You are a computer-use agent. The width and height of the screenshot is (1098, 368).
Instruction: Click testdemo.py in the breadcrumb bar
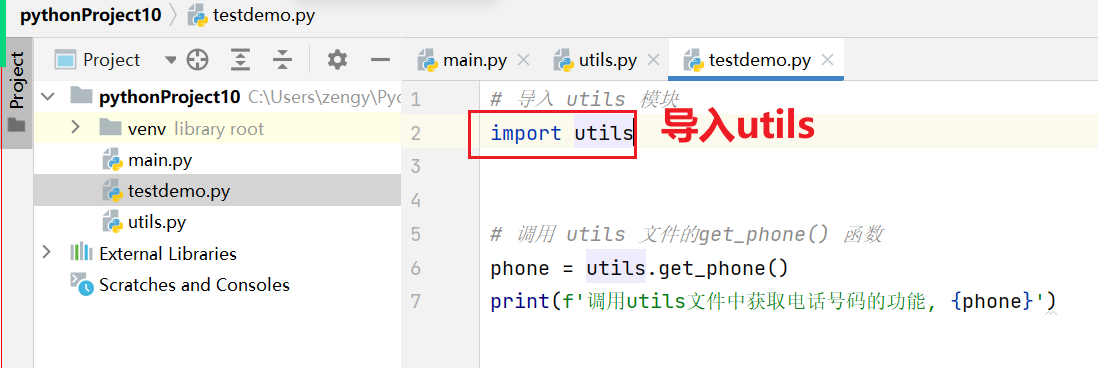click(x=264, y=16)
